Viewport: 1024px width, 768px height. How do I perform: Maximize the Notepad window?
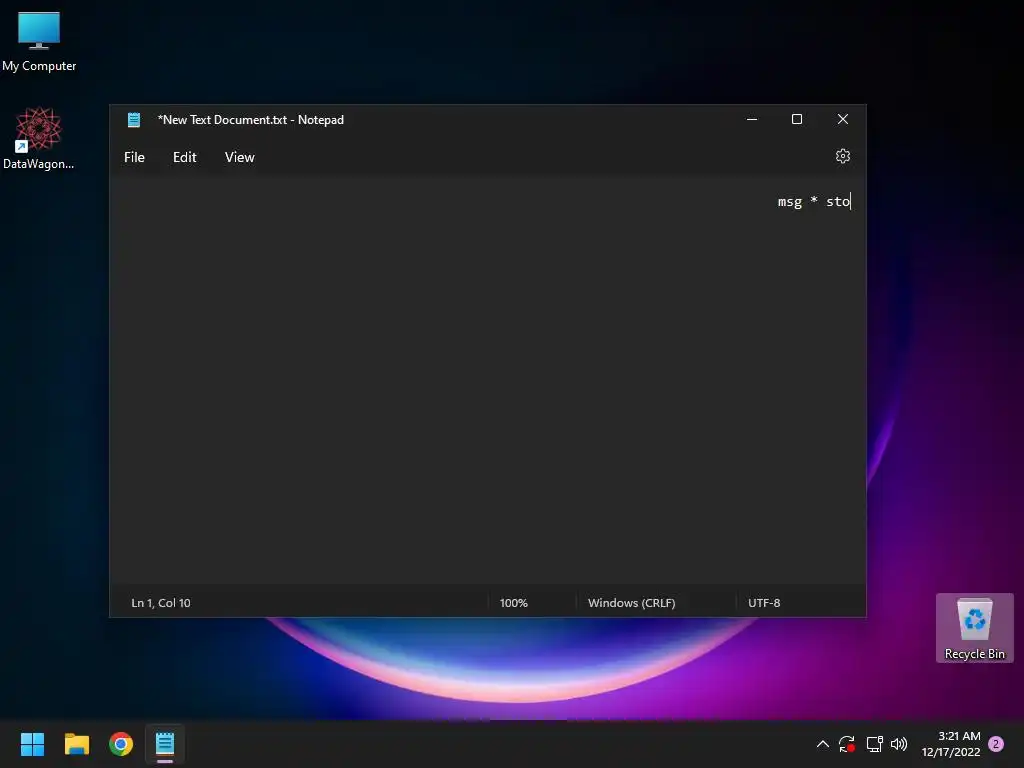[x=797, y=120]
